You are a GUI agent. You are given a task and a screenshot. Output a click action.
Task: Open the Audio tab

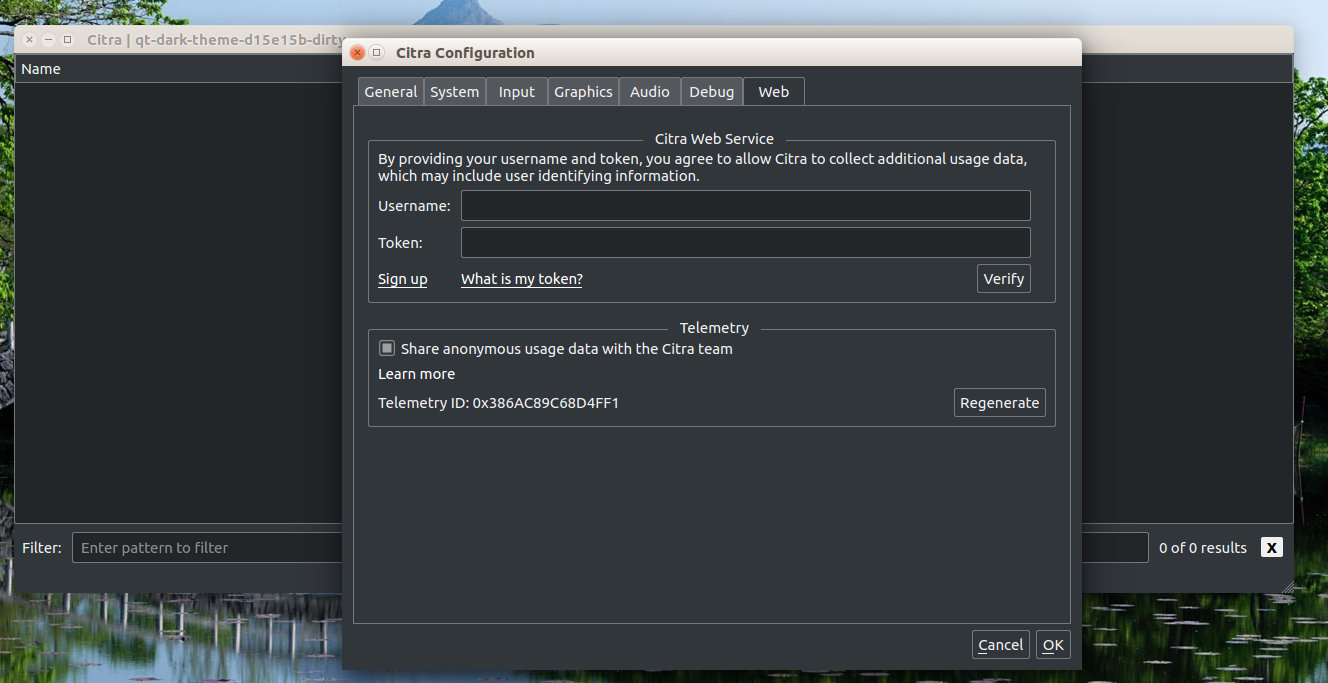coord(650,91)
